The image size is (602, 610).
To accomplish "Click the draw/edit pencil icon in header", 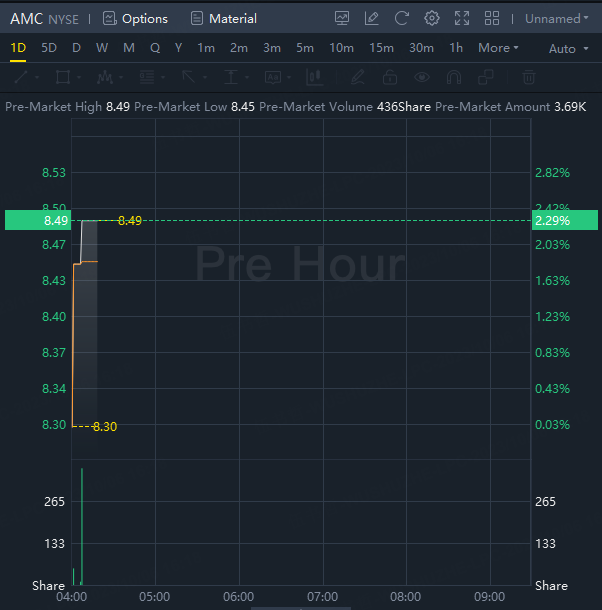I will click(372, 18).
